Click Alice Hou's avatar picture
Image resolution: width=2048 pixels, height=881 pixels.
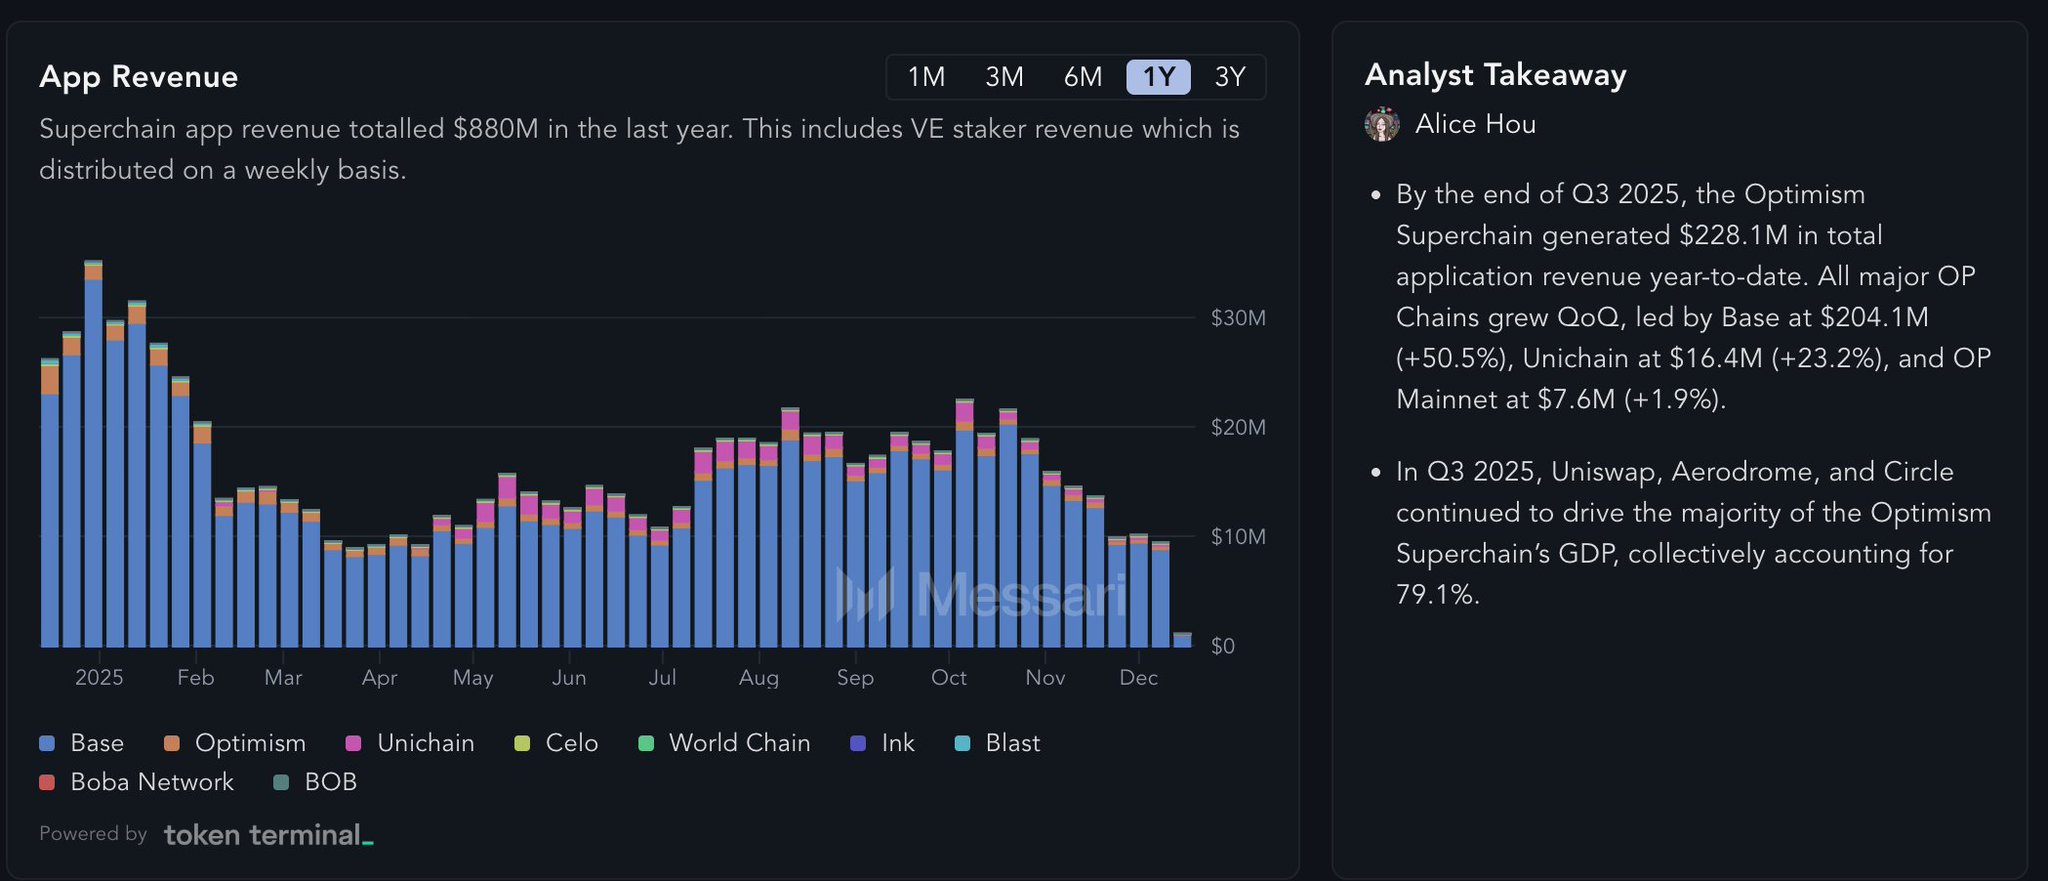(x=1382, y=125)
